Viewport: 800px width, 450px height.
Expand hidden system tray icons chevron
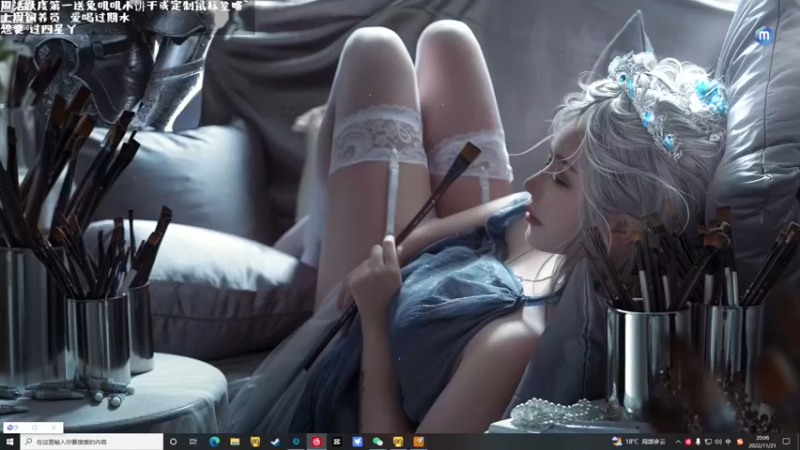tap(678, 441)
